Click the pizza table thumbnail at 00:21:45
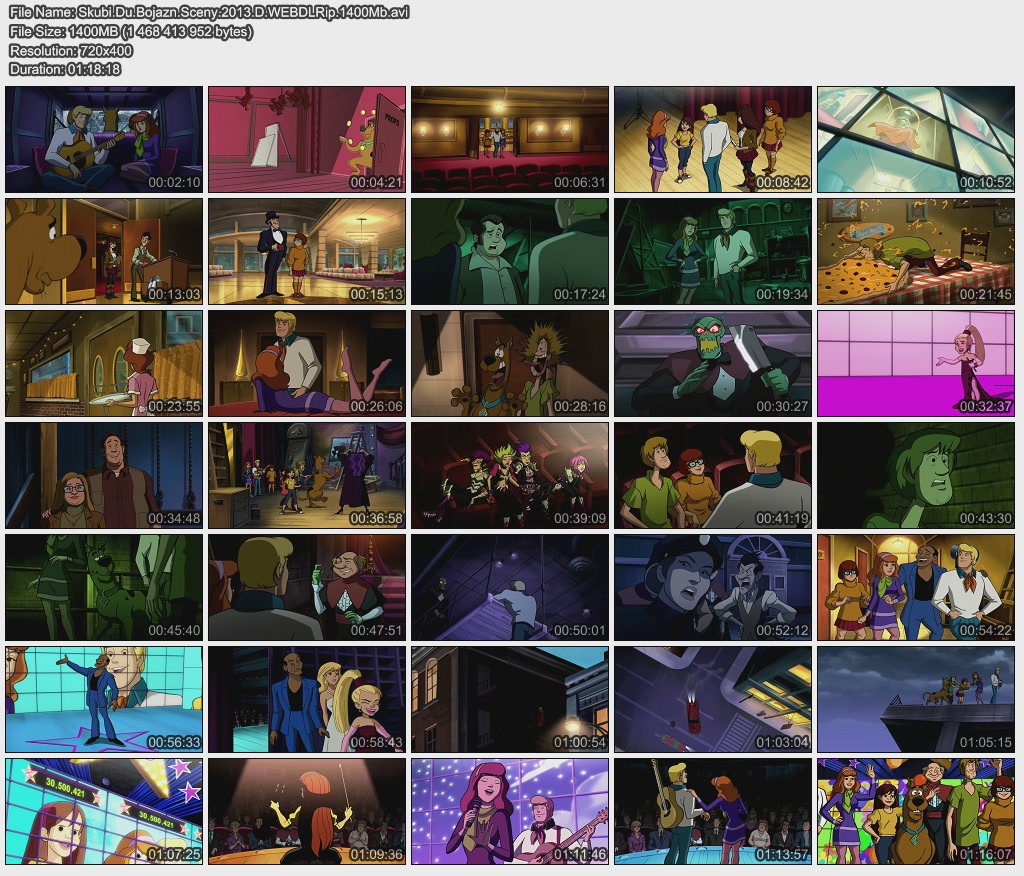The width and height of the screenshot is (1024, 876). [916, 251]
